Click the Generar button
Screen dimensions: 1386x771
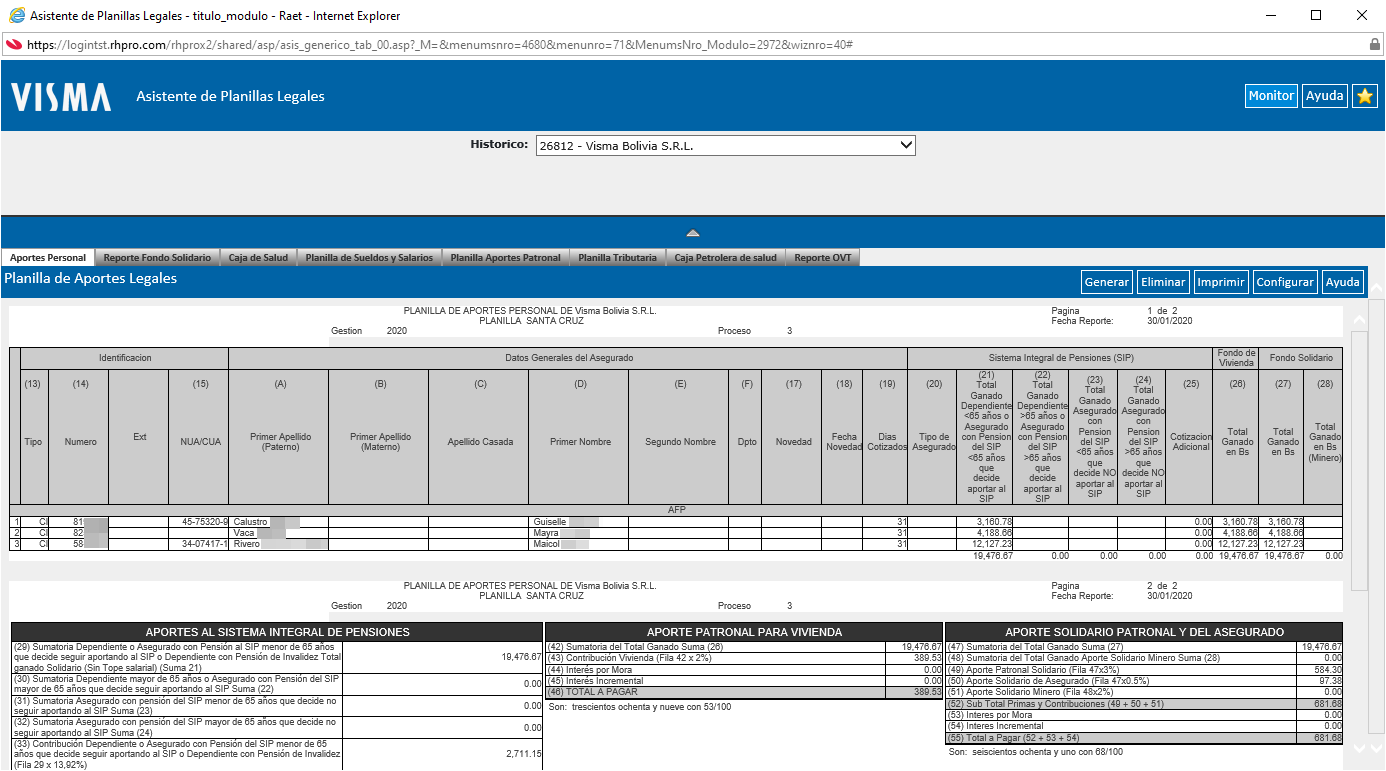pyautogui.click(x=1107, y=282)
